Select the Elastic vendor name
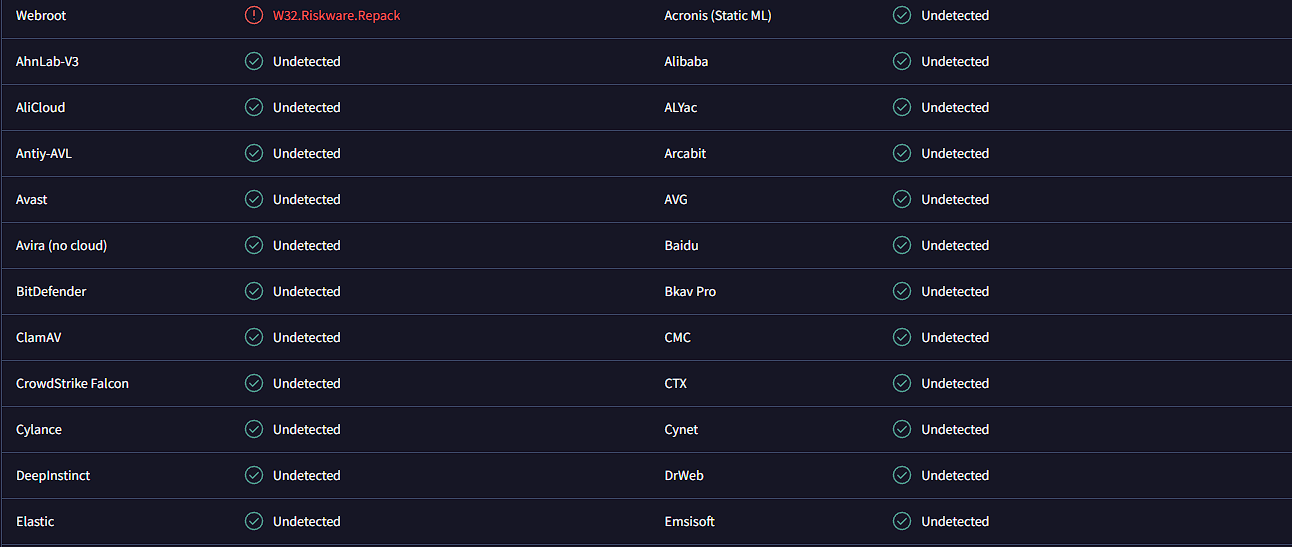This screenshot has width=1292, height=547. coord(35,522)
